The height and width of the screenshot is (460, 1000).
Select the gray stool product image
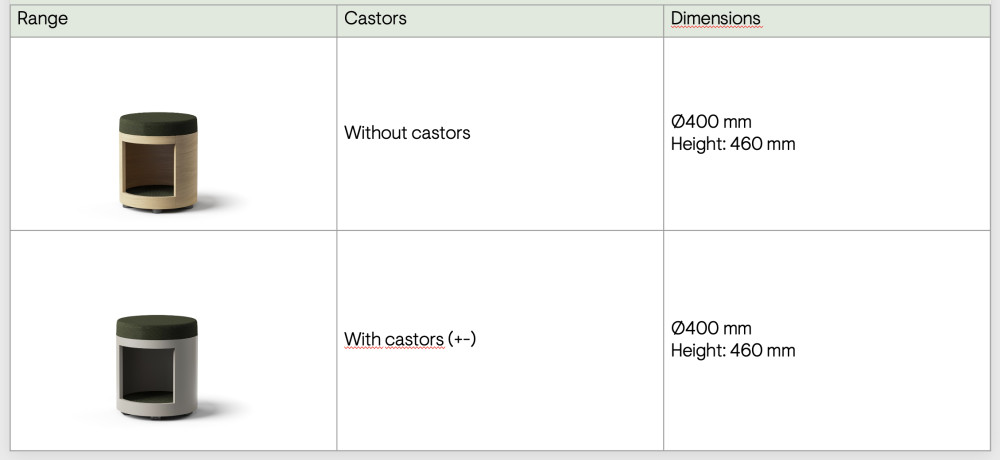tap(158, 367)
